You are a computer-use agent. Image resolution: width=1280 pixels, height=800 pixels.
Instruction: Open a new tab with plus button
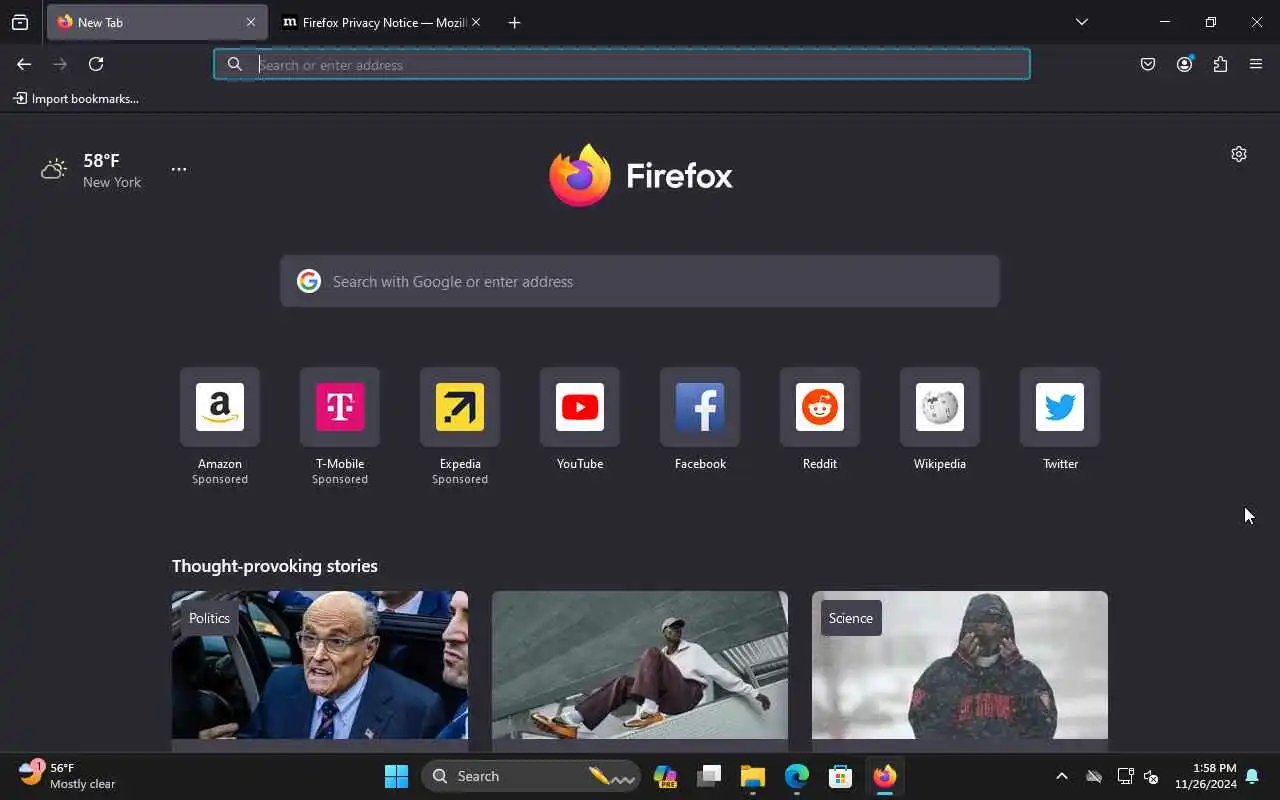point(514,22)
